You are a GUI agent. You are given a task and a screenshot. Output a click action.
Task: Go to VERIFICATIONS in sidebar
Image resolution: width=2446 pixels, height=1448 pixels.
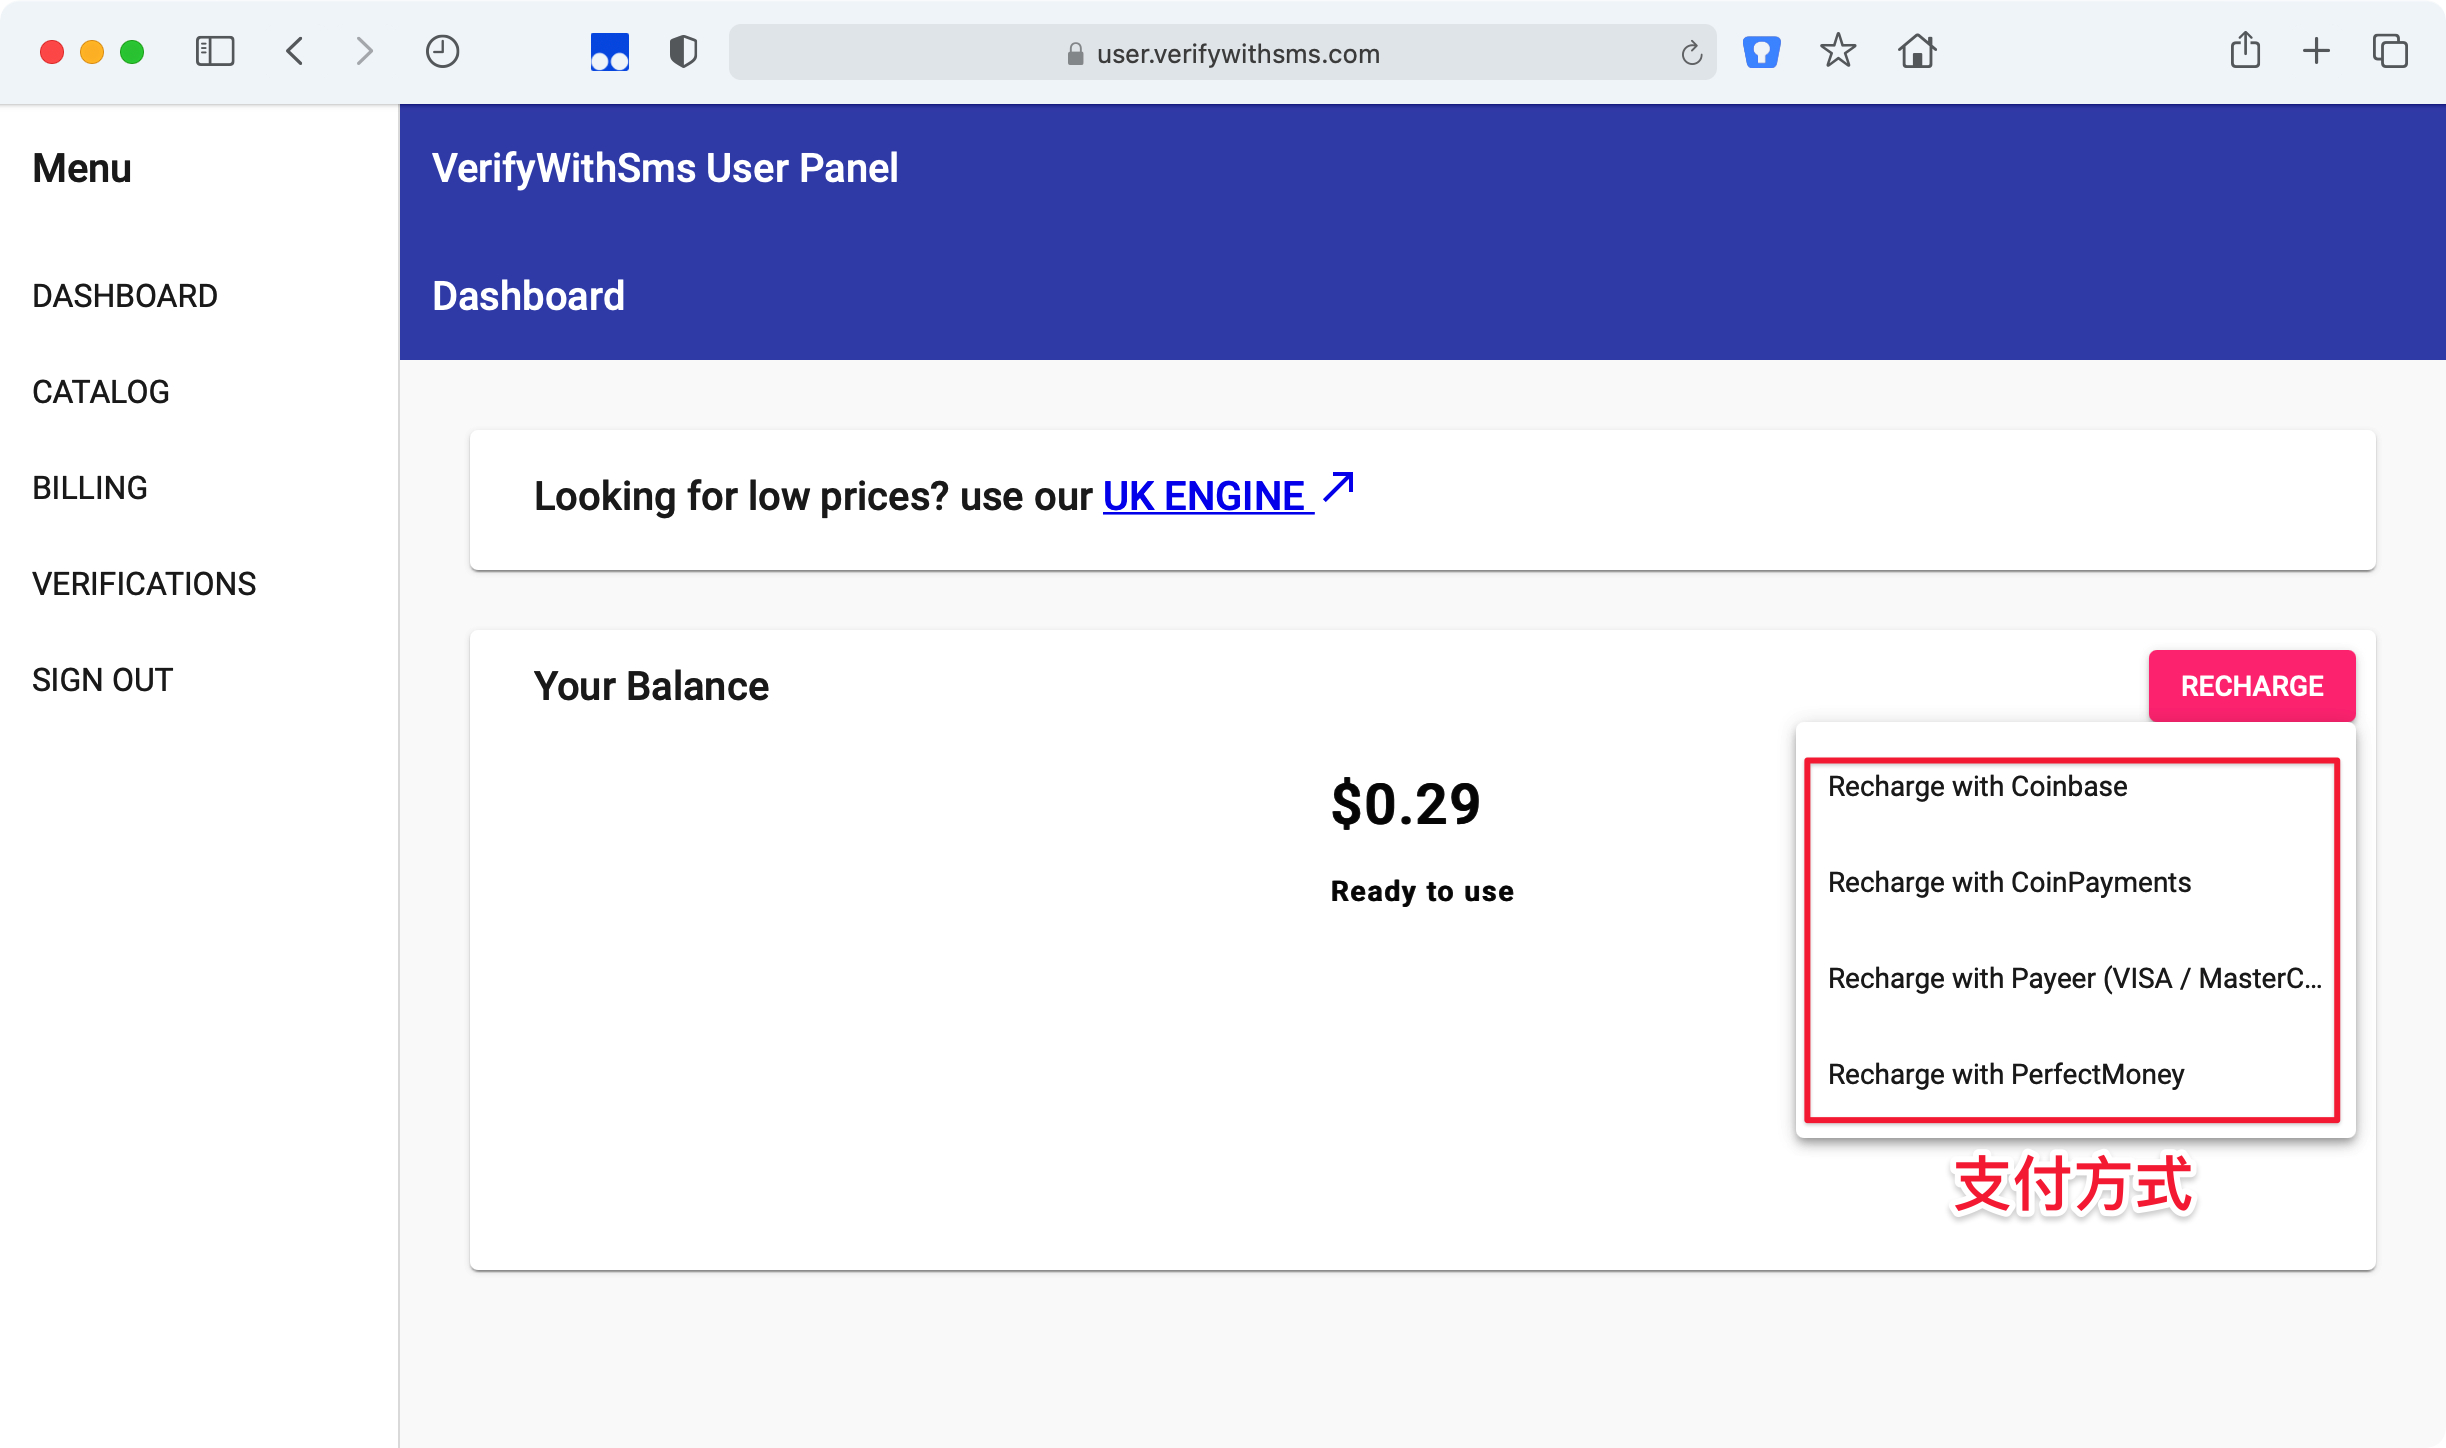pos(144,584)
